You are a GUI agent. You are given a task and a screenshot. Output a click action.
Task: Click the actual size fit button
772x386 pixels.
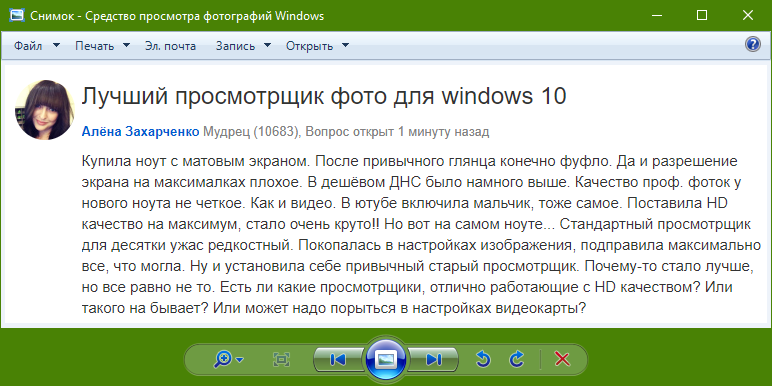coord(281,360)
